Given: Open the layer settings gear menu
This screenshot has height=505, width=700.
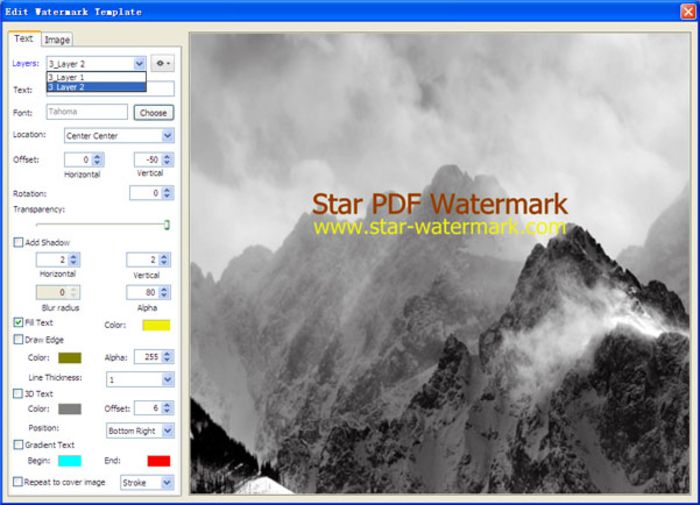Looking at the screenshot, I should (162, 63).
